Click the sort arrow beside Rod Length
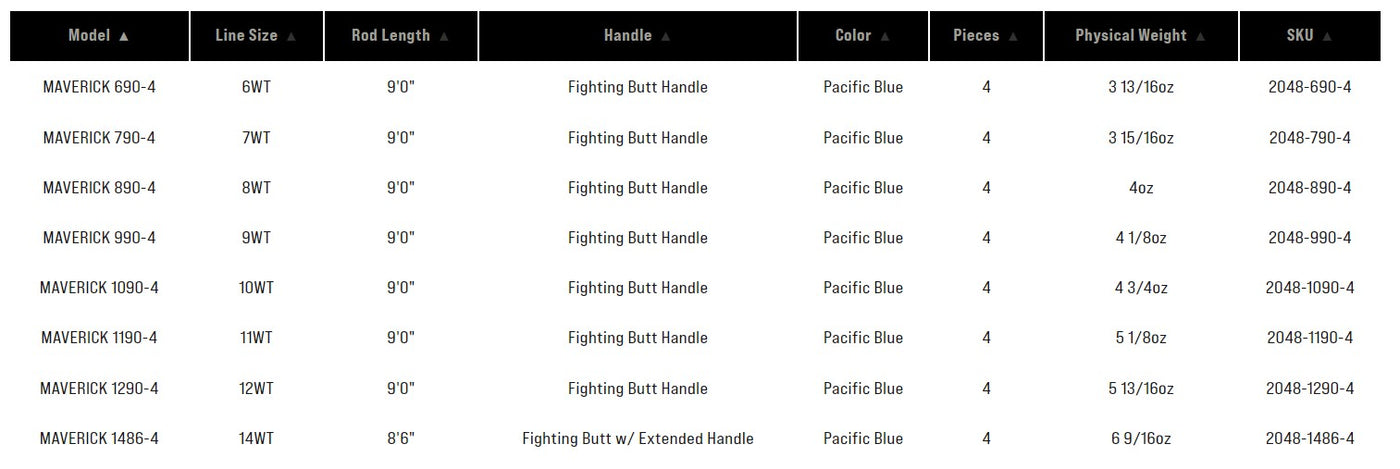This screenshot has height=469, width=1400. (444, 36)
